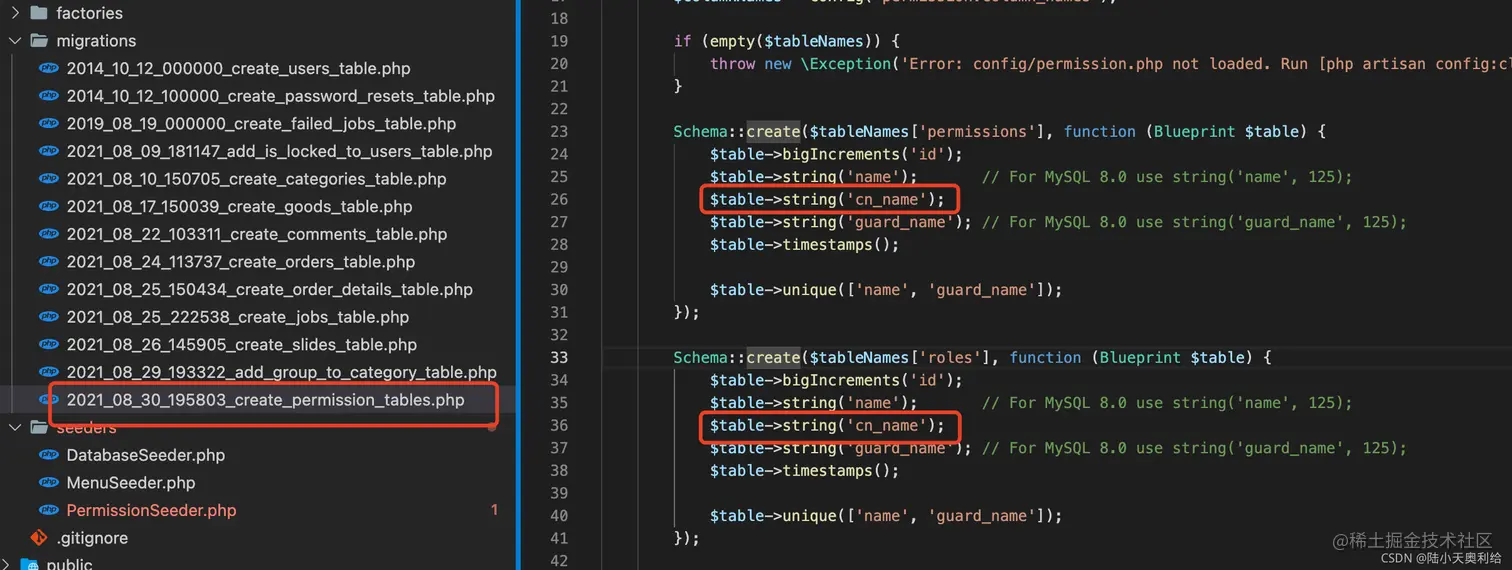Open 2014_10_12_100000_create_password_resets_table.php
This screenshot has height=570, width=1512.
point(281,97)
